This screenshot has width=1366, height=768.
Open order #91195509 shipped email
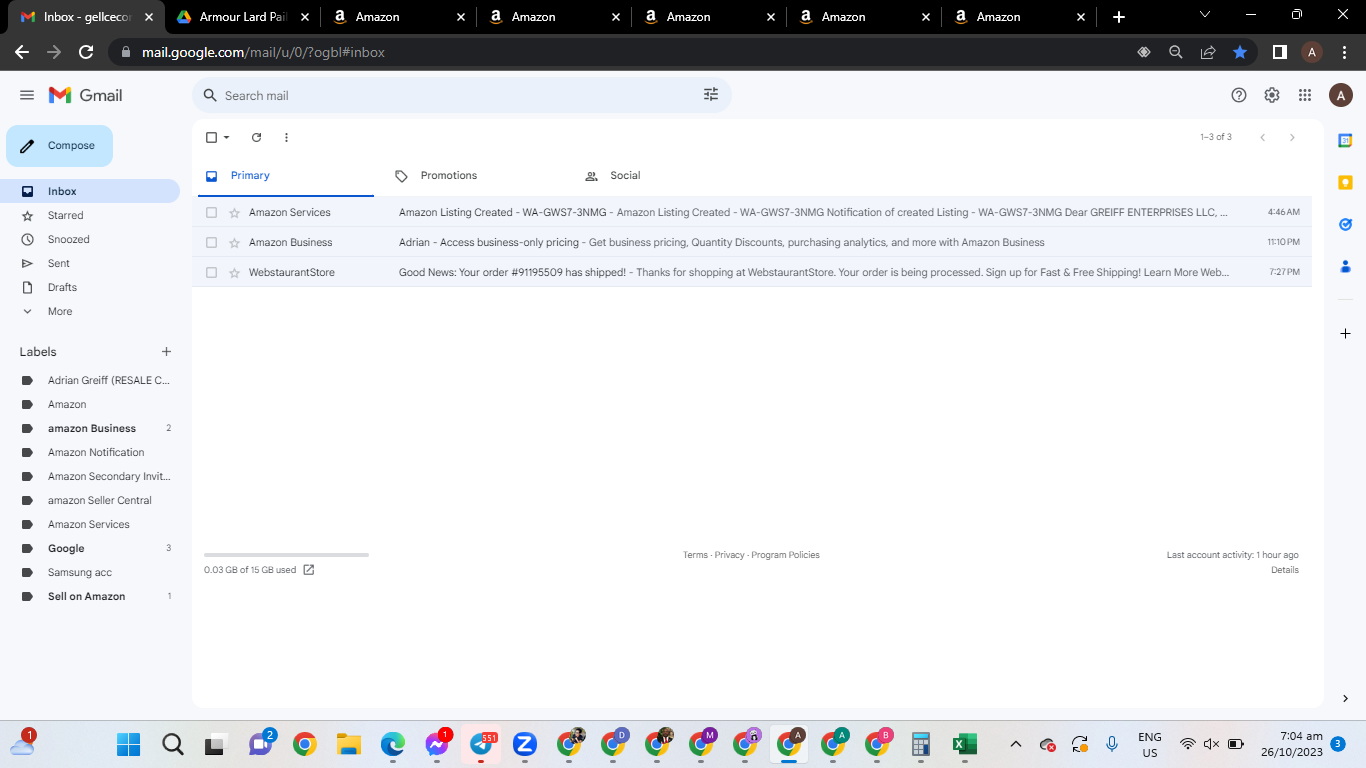tap(752, 272)
